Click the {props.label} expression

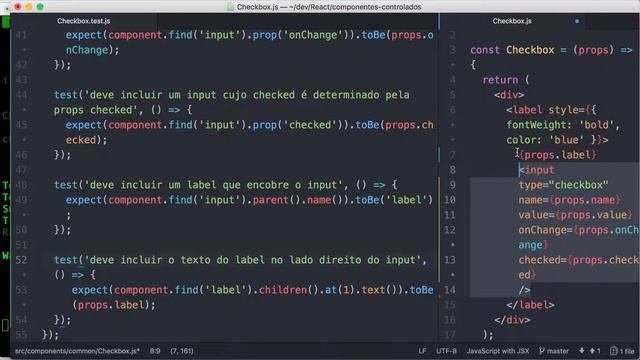[x=558, y=155]
